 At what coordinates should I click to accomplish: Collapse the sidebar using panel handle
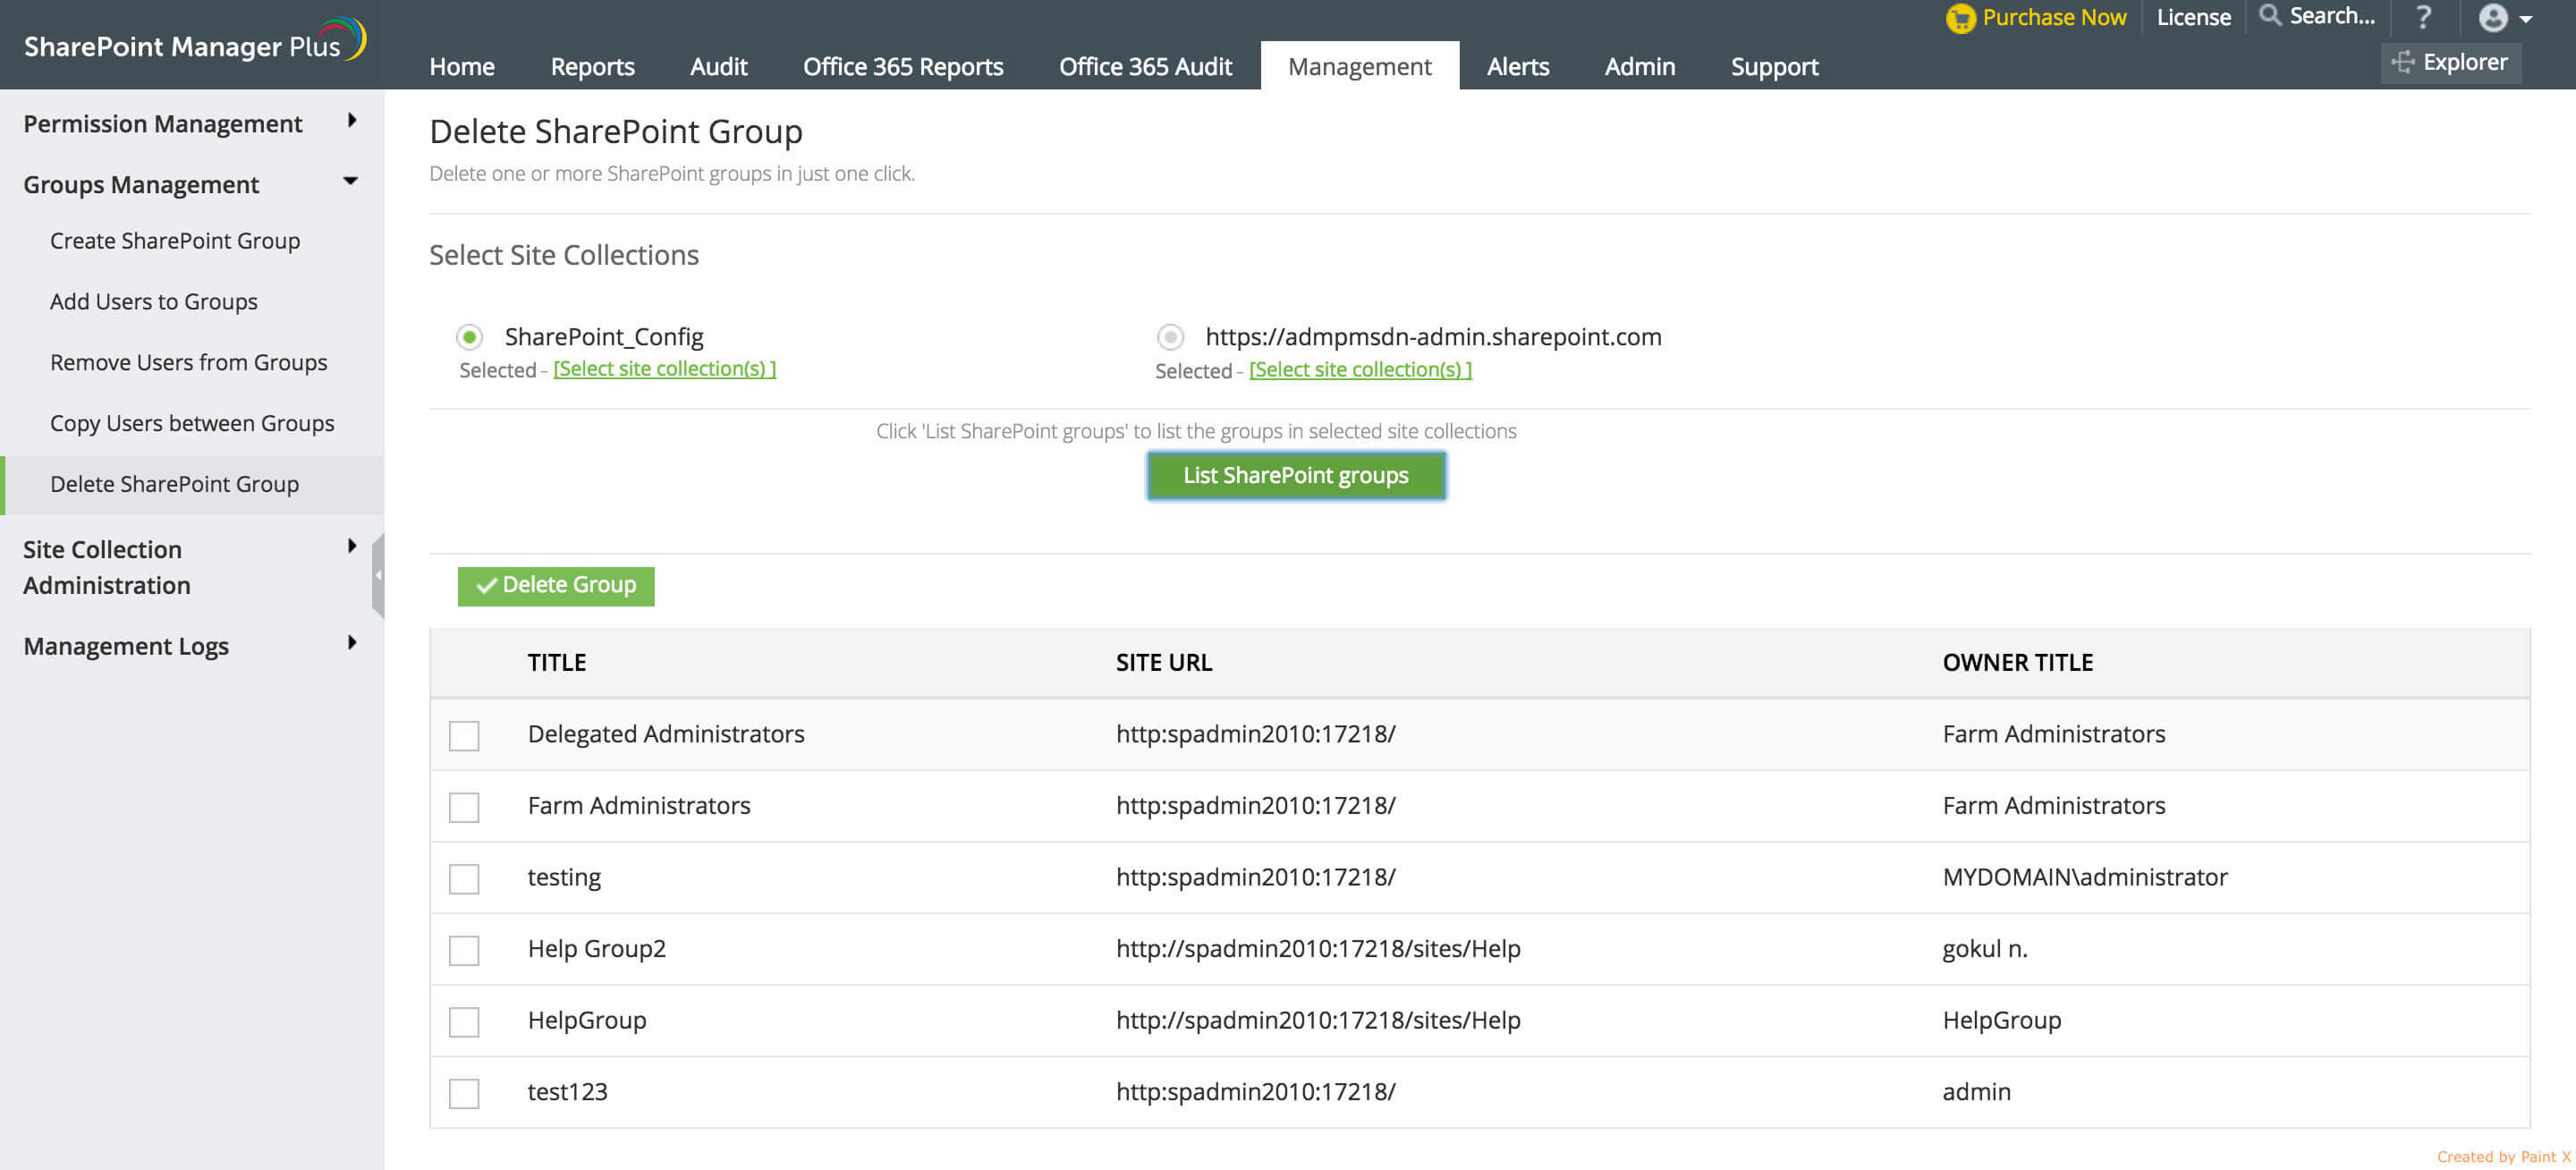coord(378,575)
